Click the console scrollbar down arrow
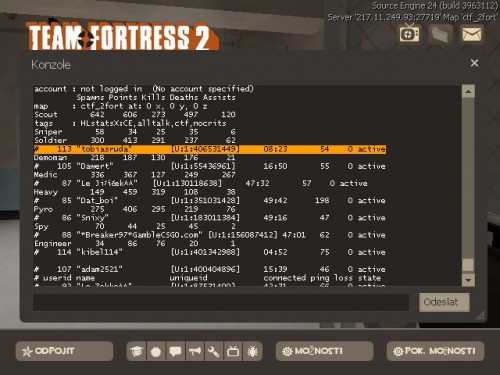Viewport: 500px width, 375px height. [x=468, y=280]
